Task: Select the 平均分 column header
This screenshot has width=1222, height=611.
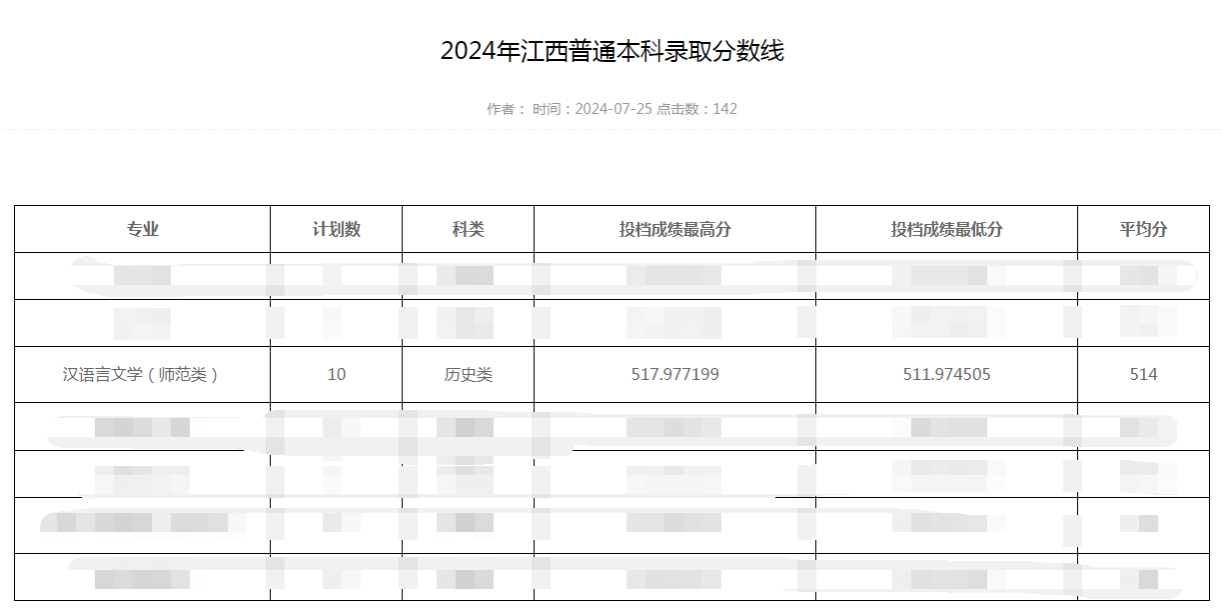Action: (x=1143, y=229)
